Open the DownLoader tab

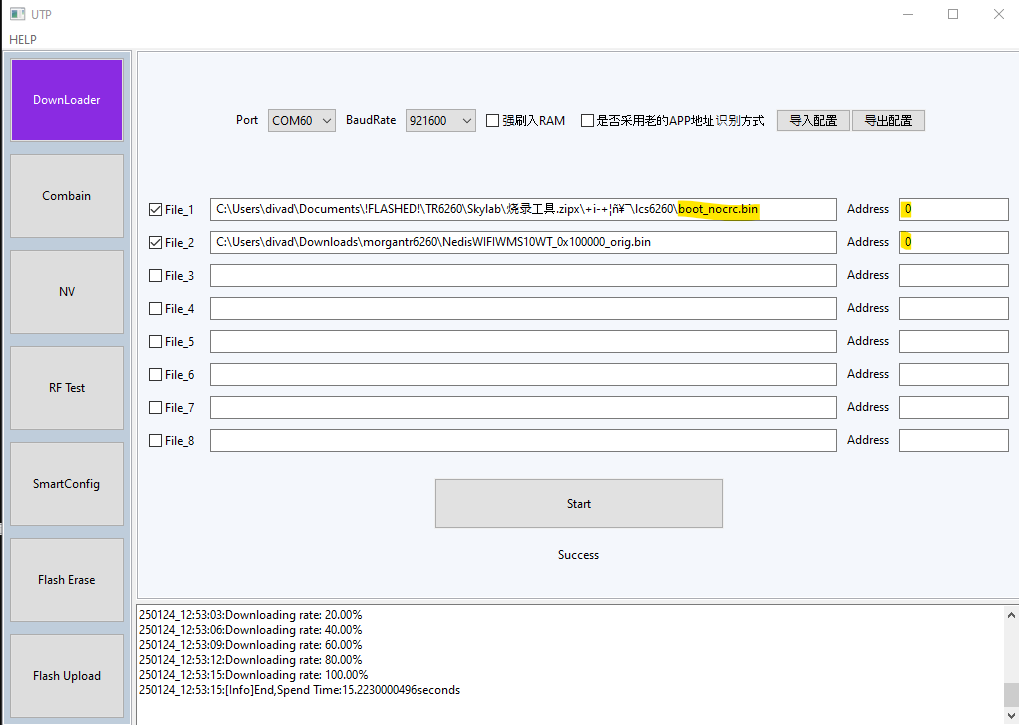tap(67, 100)
